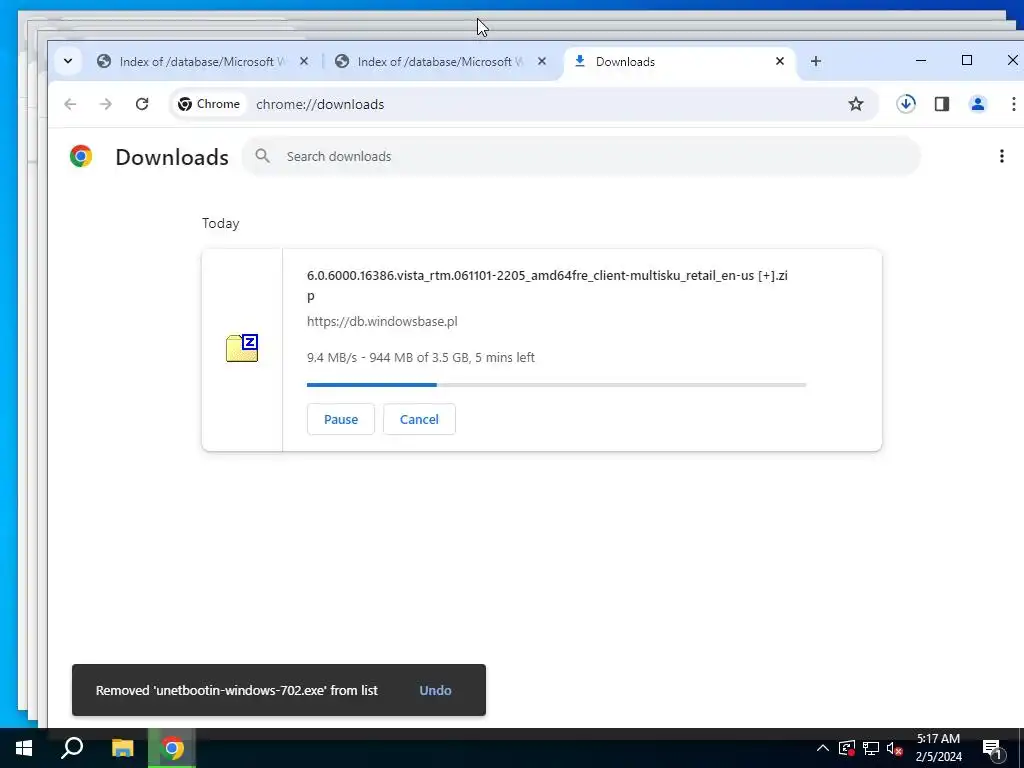Close the Downloads tab
The image size is (1024, 768).
tap(780, 61)
